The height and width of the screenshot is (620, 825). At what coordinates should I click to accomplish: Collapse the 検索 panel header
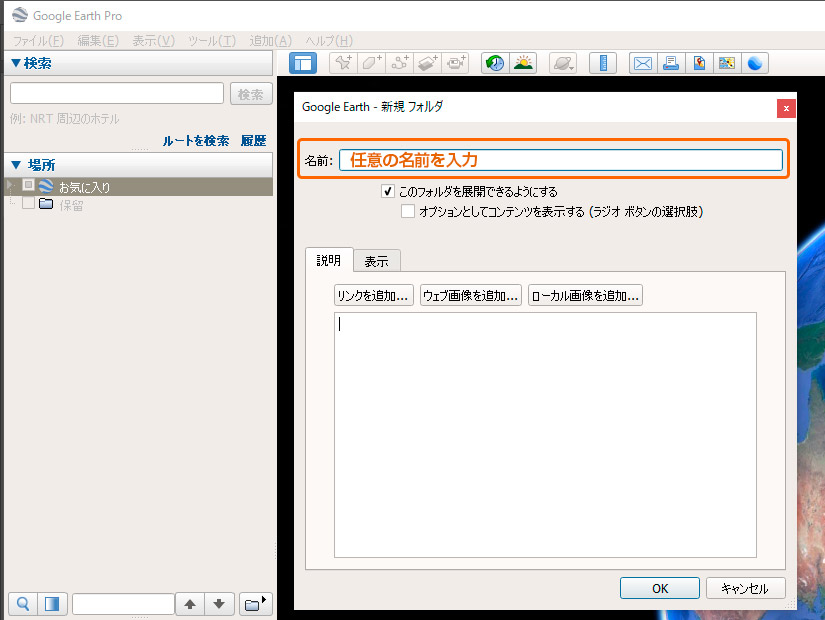coord(16,64)
